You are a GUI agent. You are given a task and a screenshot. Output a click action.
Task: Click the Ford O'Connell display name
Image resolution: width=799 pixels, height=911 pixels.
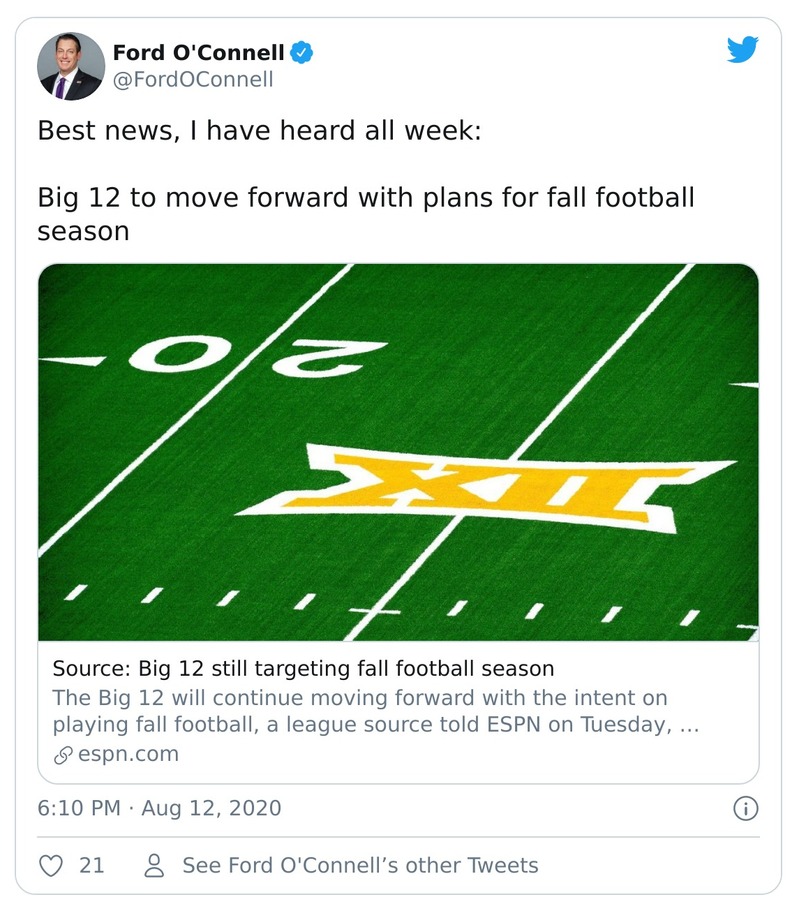coord(199,52)
